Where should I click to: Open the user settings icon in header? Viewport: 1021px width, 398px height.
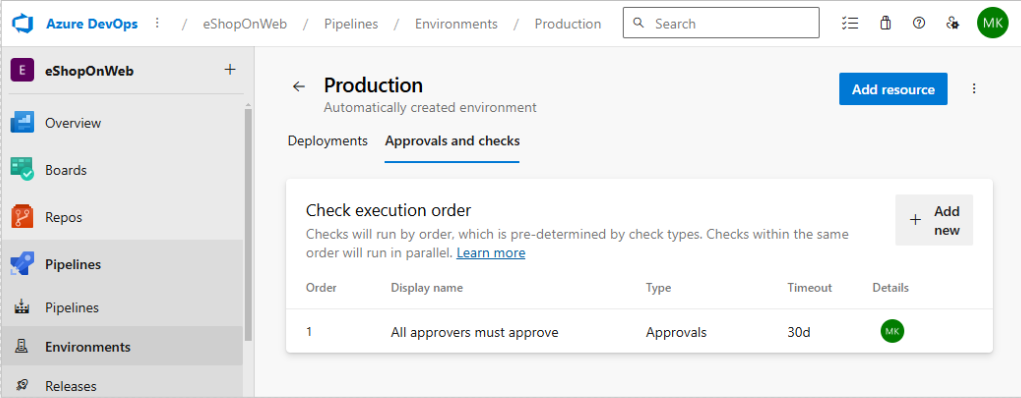(952, 23)
